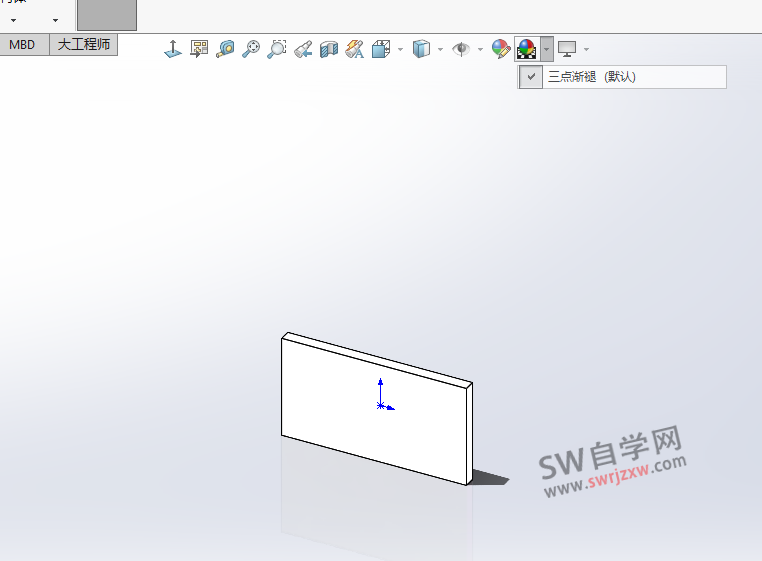The height and width of the screenshot is (561, 762).
Task: Expand the View Settings dropdown arrow
Action: [x=587, y=50]
